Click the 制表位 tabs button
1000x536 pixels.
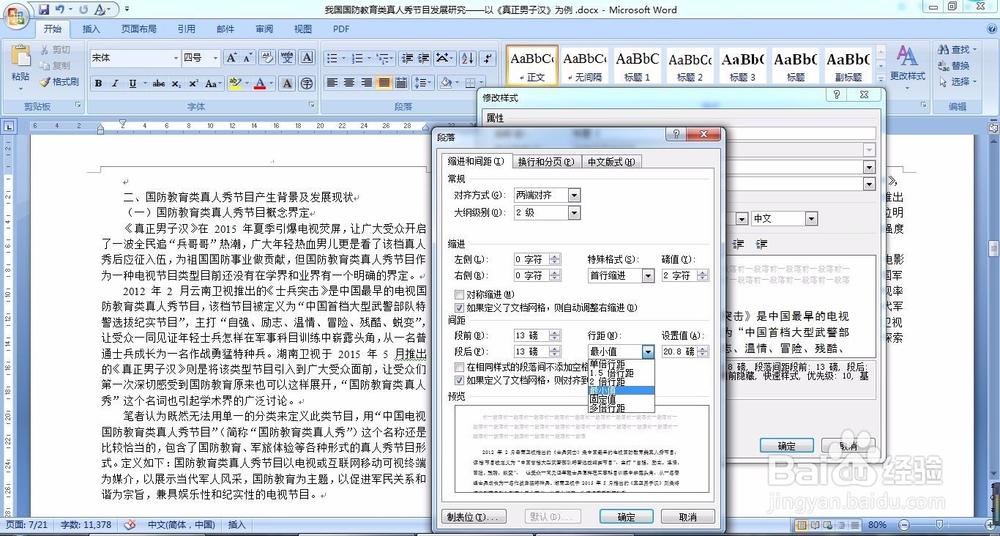pyautogui.click(x=474, y=517)
